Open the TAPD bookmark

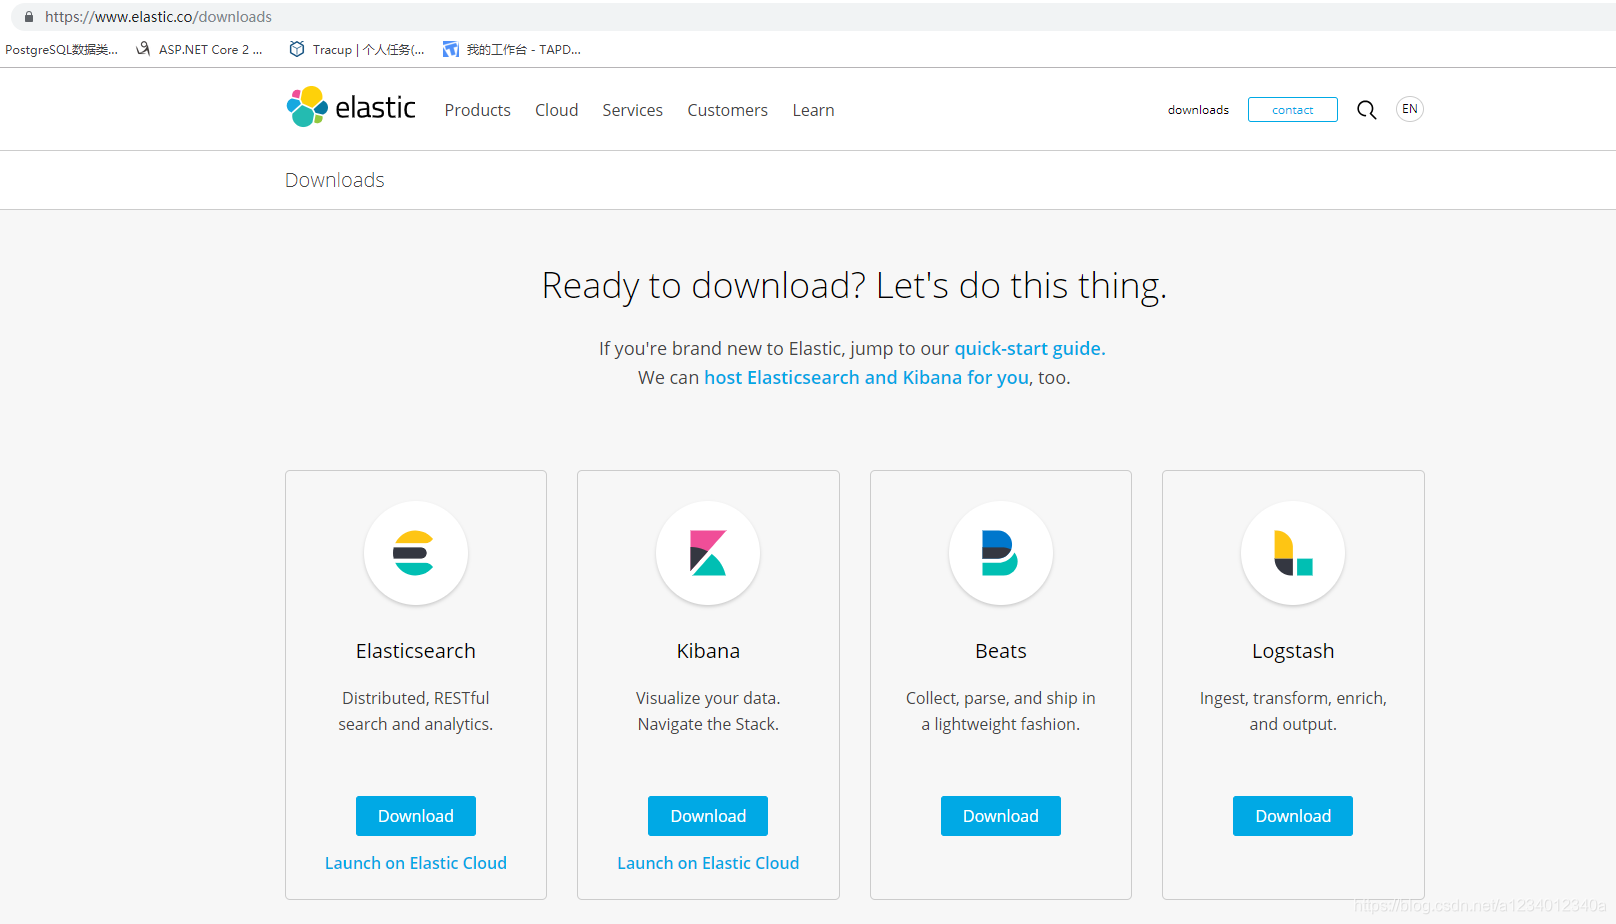512,49
